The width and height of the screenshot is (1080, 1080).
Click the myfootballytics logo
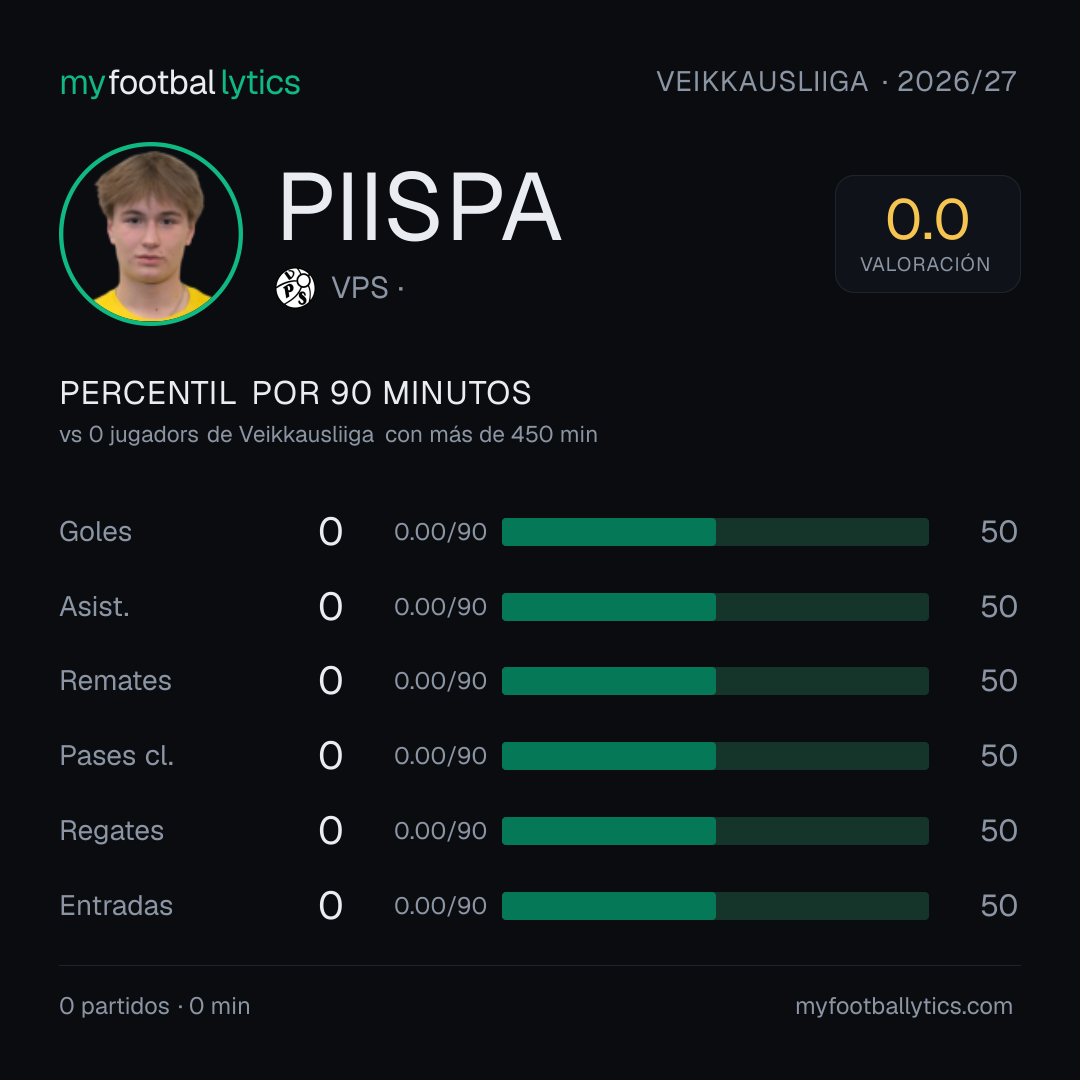click(x=180, y=83)
